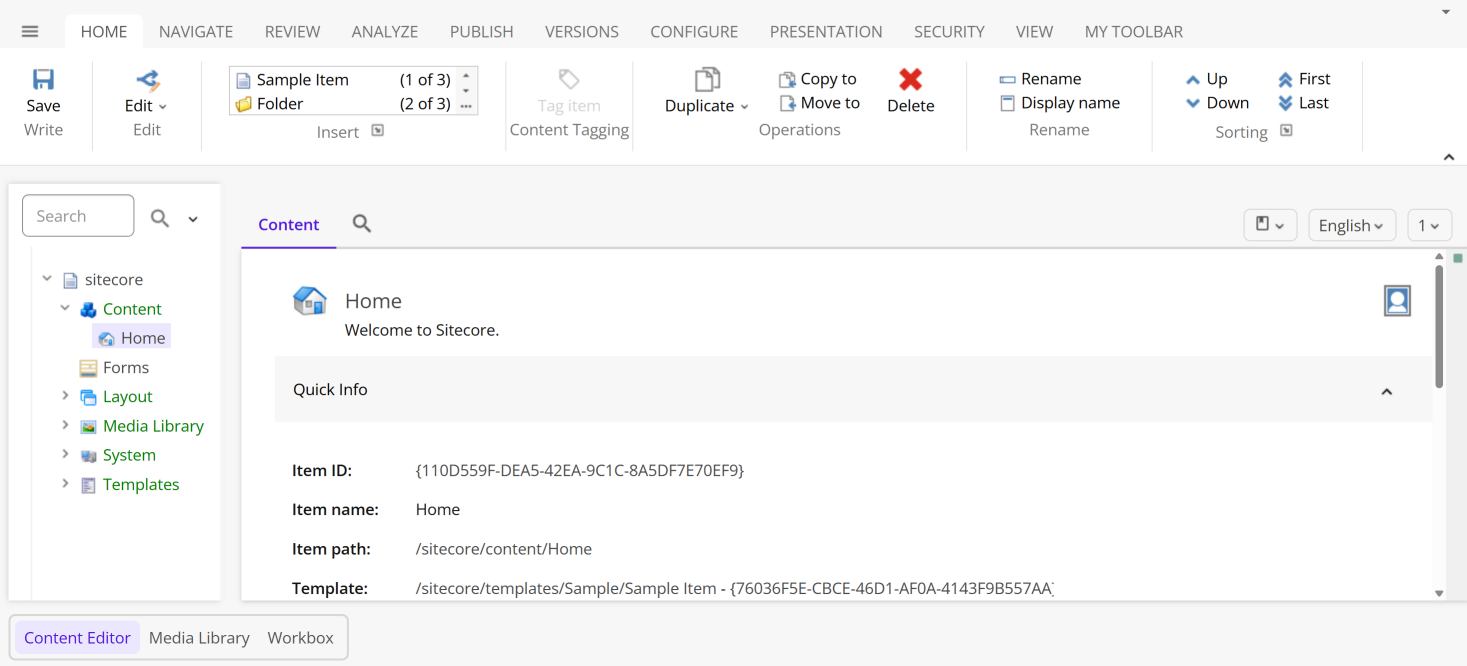Click Move to operation
This screenshot has height=666, width=1467.
click(819, 103)
